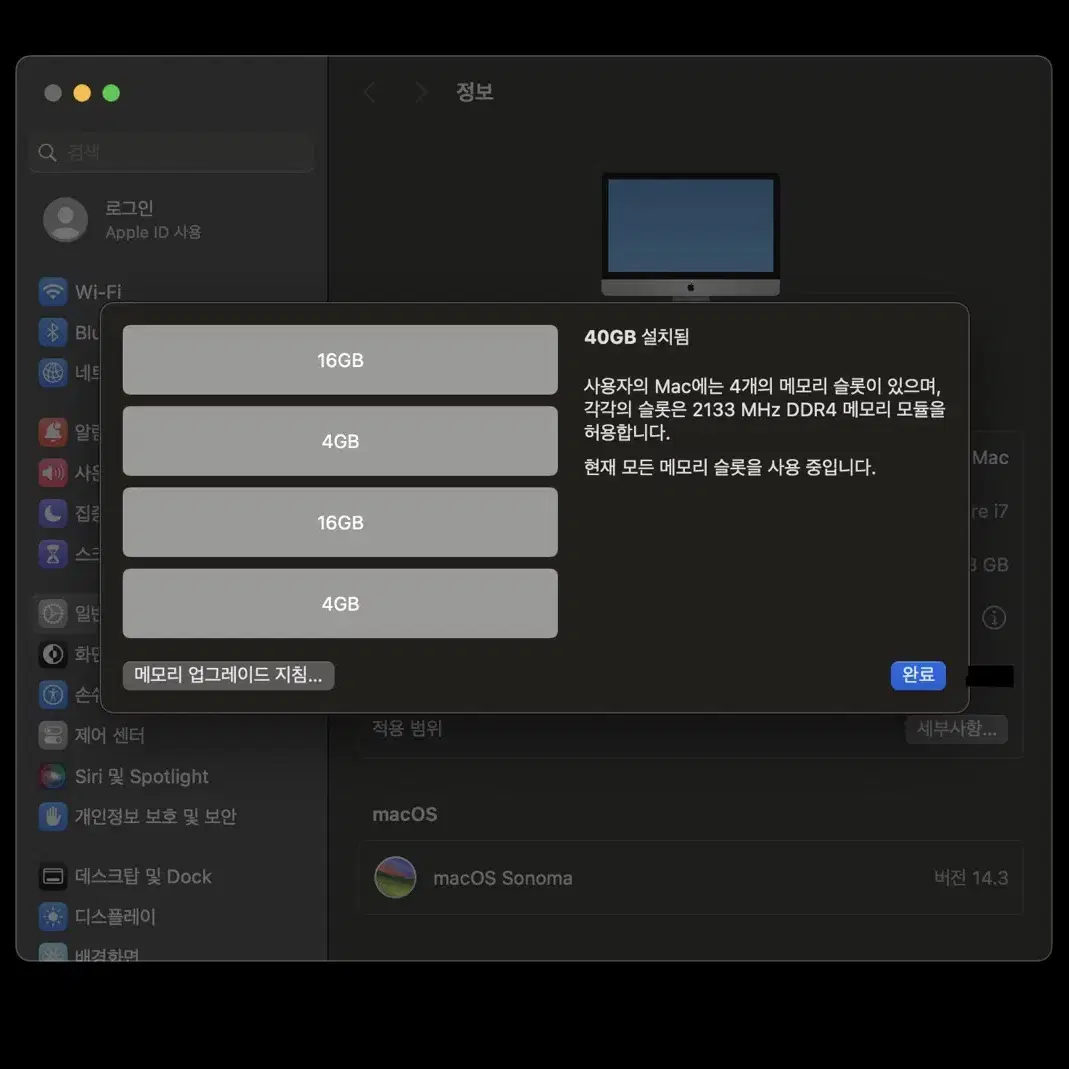
Task: Click the 정보 title text
Action: click(x=475, y=92)
